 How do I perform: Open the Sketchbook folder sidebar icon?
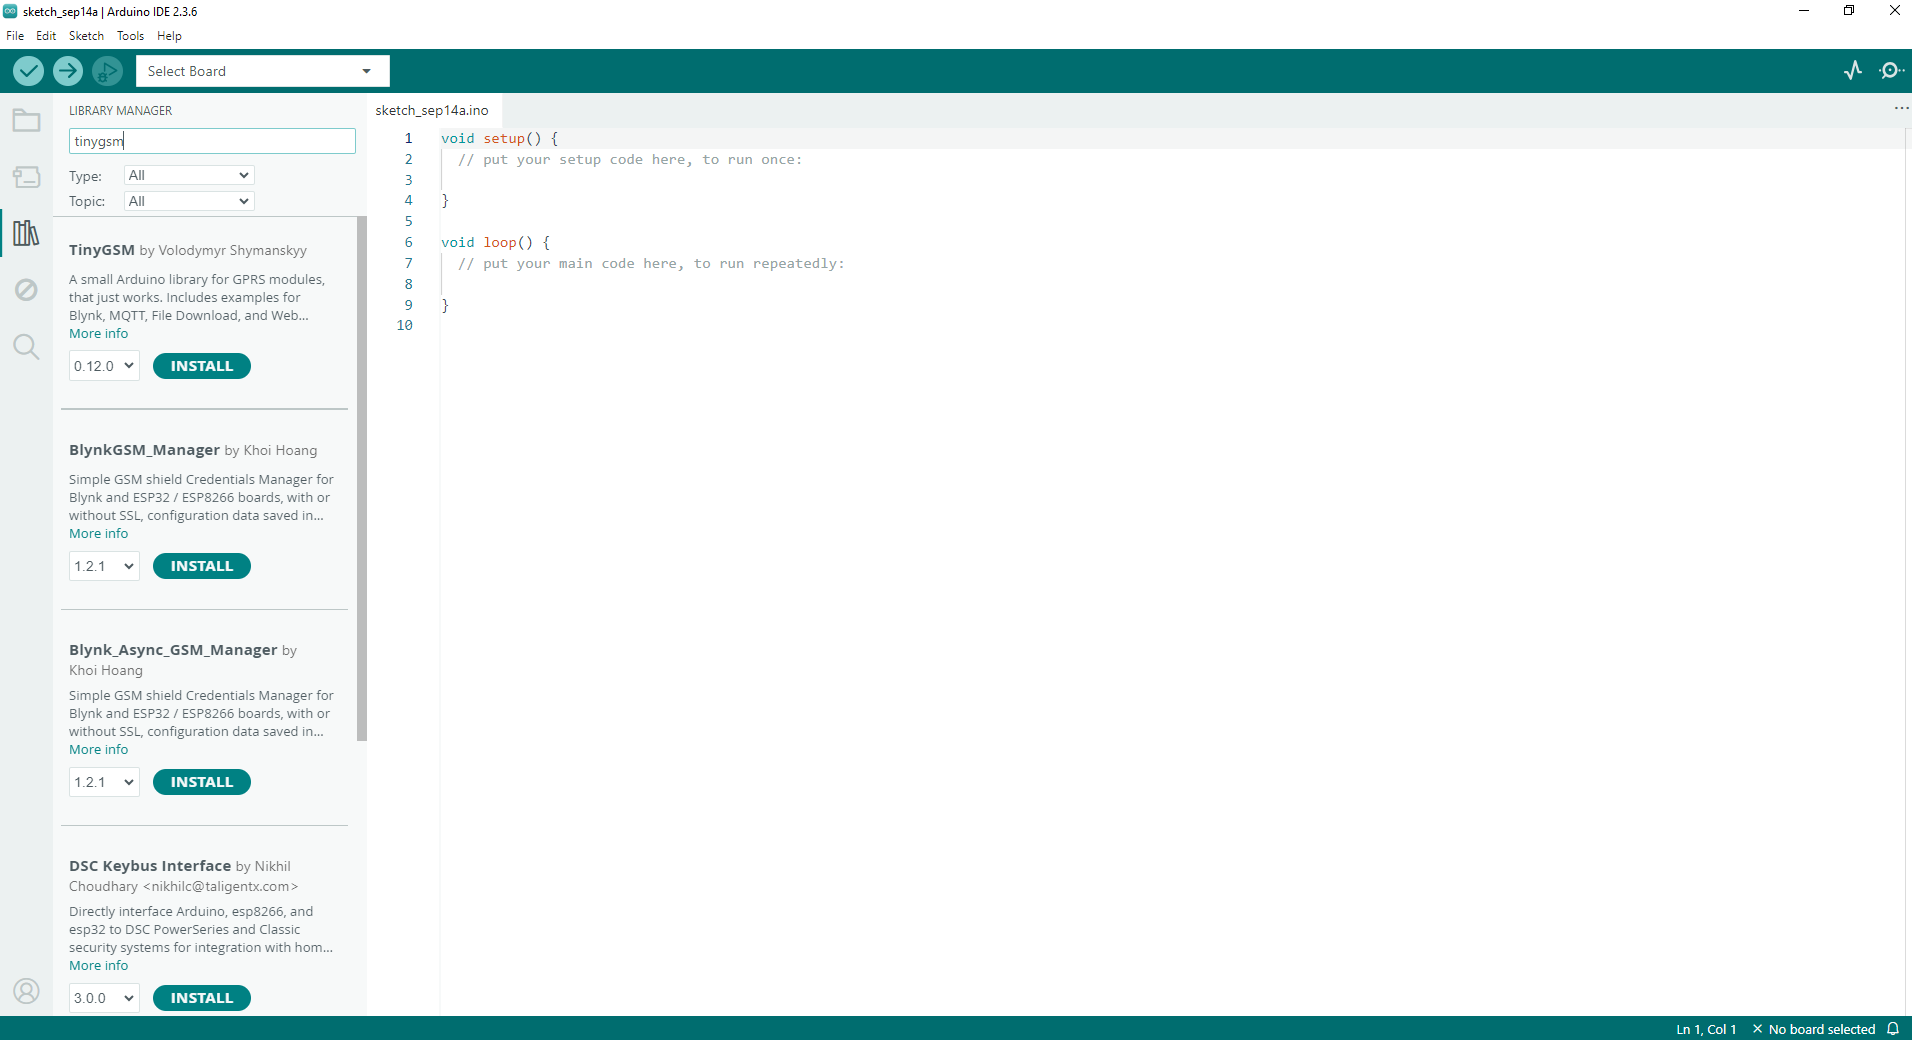(26, 121)
